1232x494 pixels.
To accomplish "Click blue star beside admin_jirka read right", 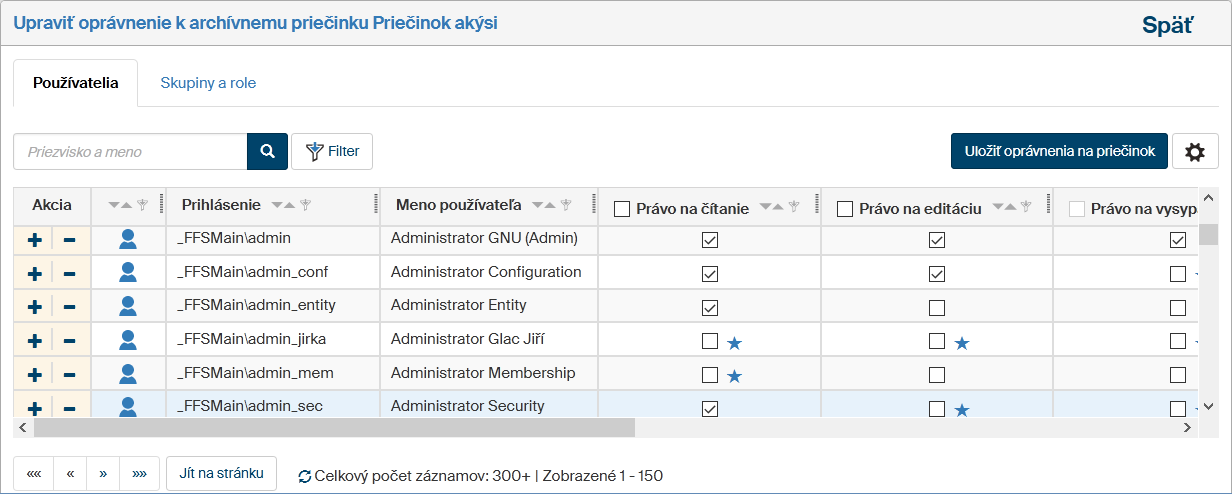I will [734, 343].
